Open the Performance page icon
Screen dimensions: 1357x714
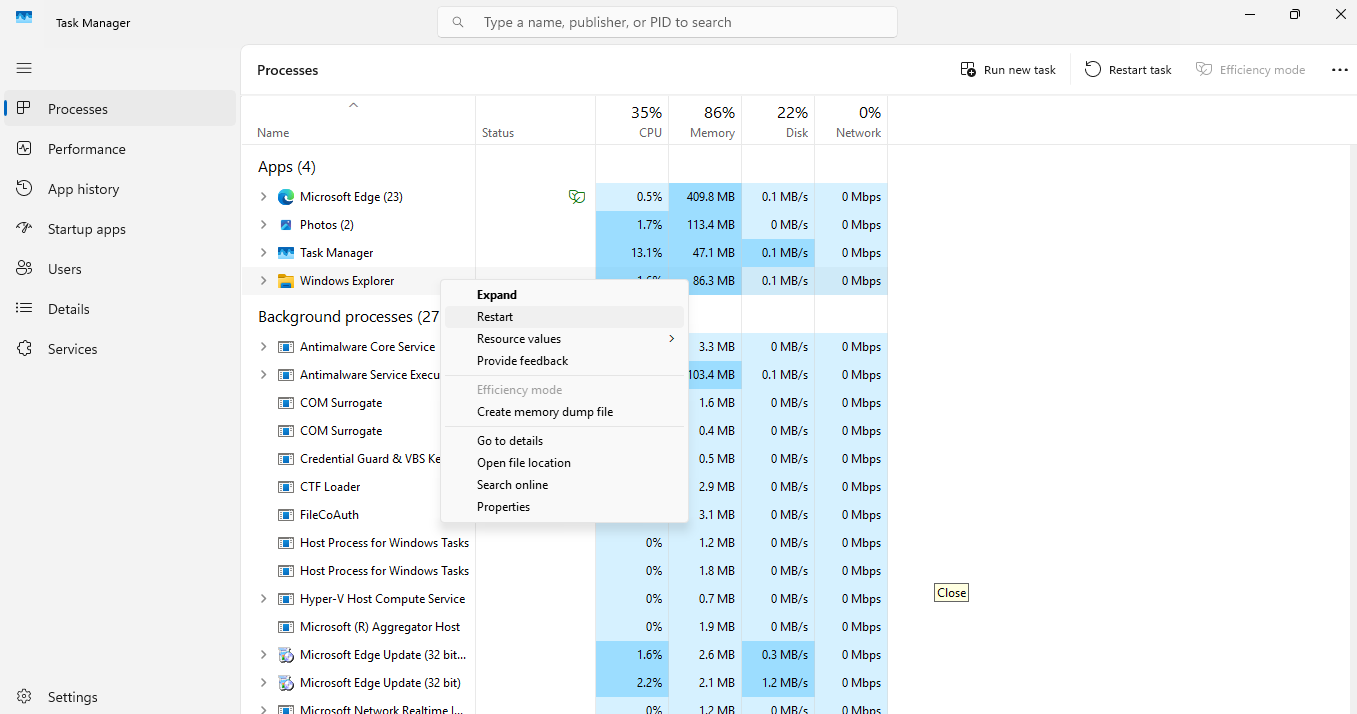pos(25,149)
